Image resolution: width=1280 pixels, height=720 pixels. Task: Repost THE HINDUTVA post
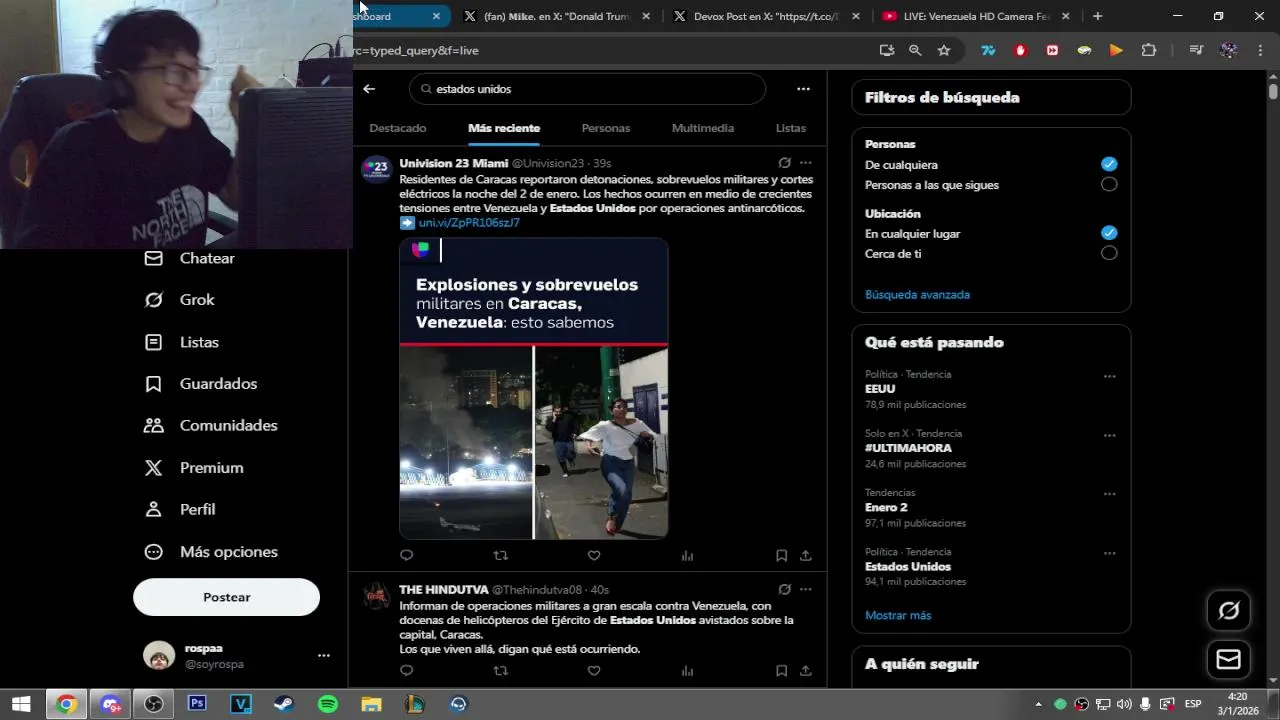[501, 671]
